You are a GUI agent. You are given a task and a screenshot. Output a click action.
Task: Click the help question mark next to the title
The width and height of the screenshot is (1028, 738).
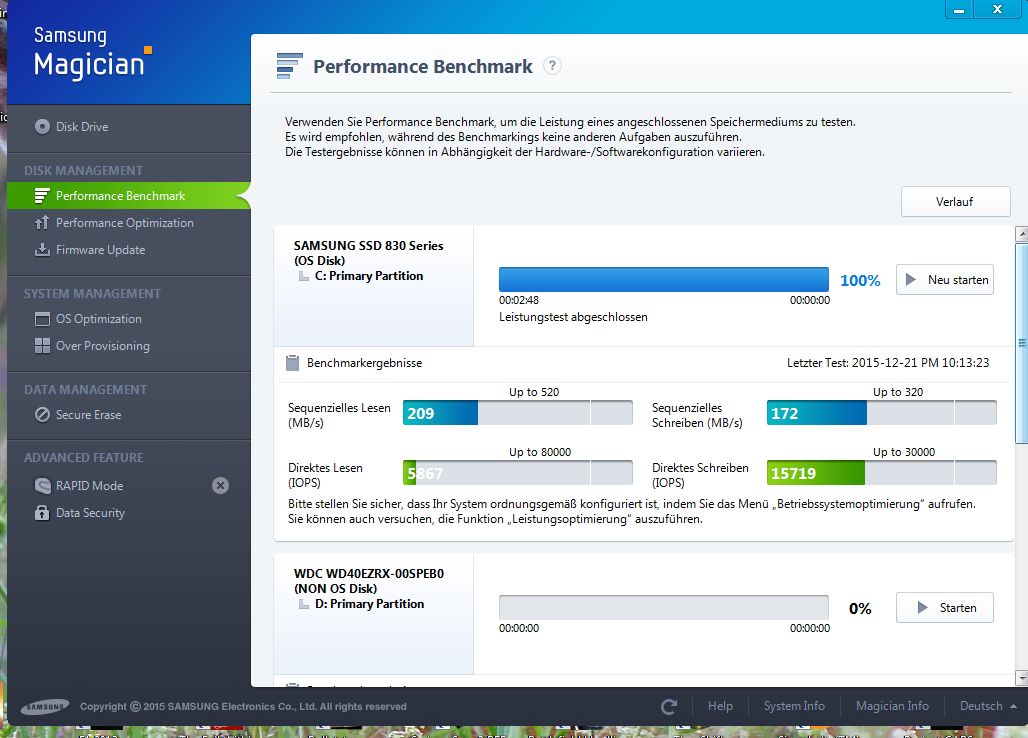pyautogui.click(x=552, y=66)
